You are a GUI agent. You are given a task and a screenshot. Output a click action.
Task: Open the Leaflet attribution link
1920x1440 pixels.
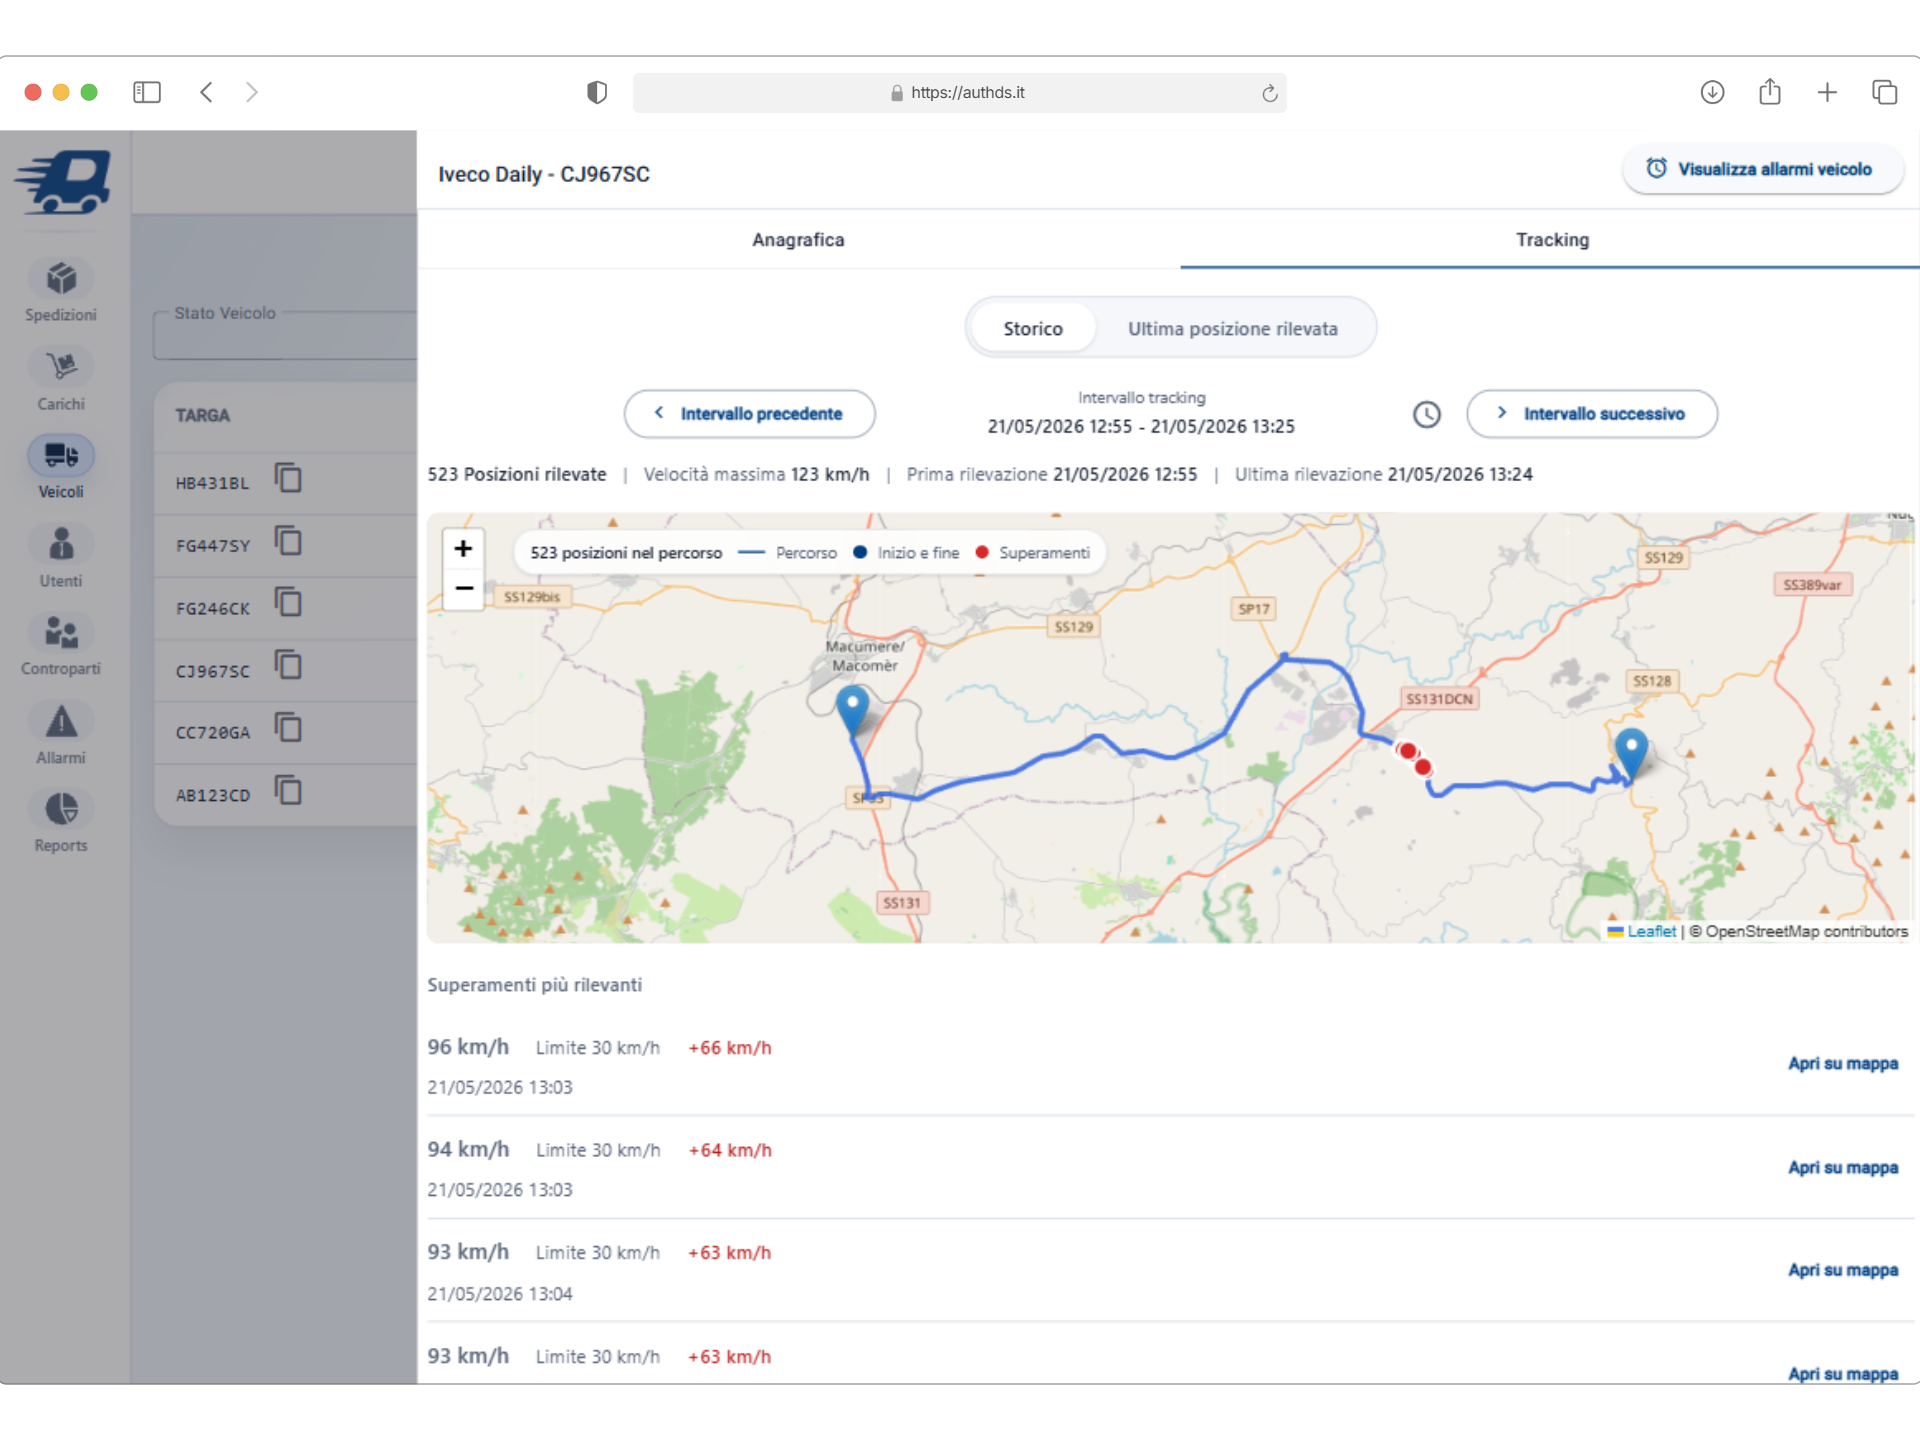click(1651, 931)
